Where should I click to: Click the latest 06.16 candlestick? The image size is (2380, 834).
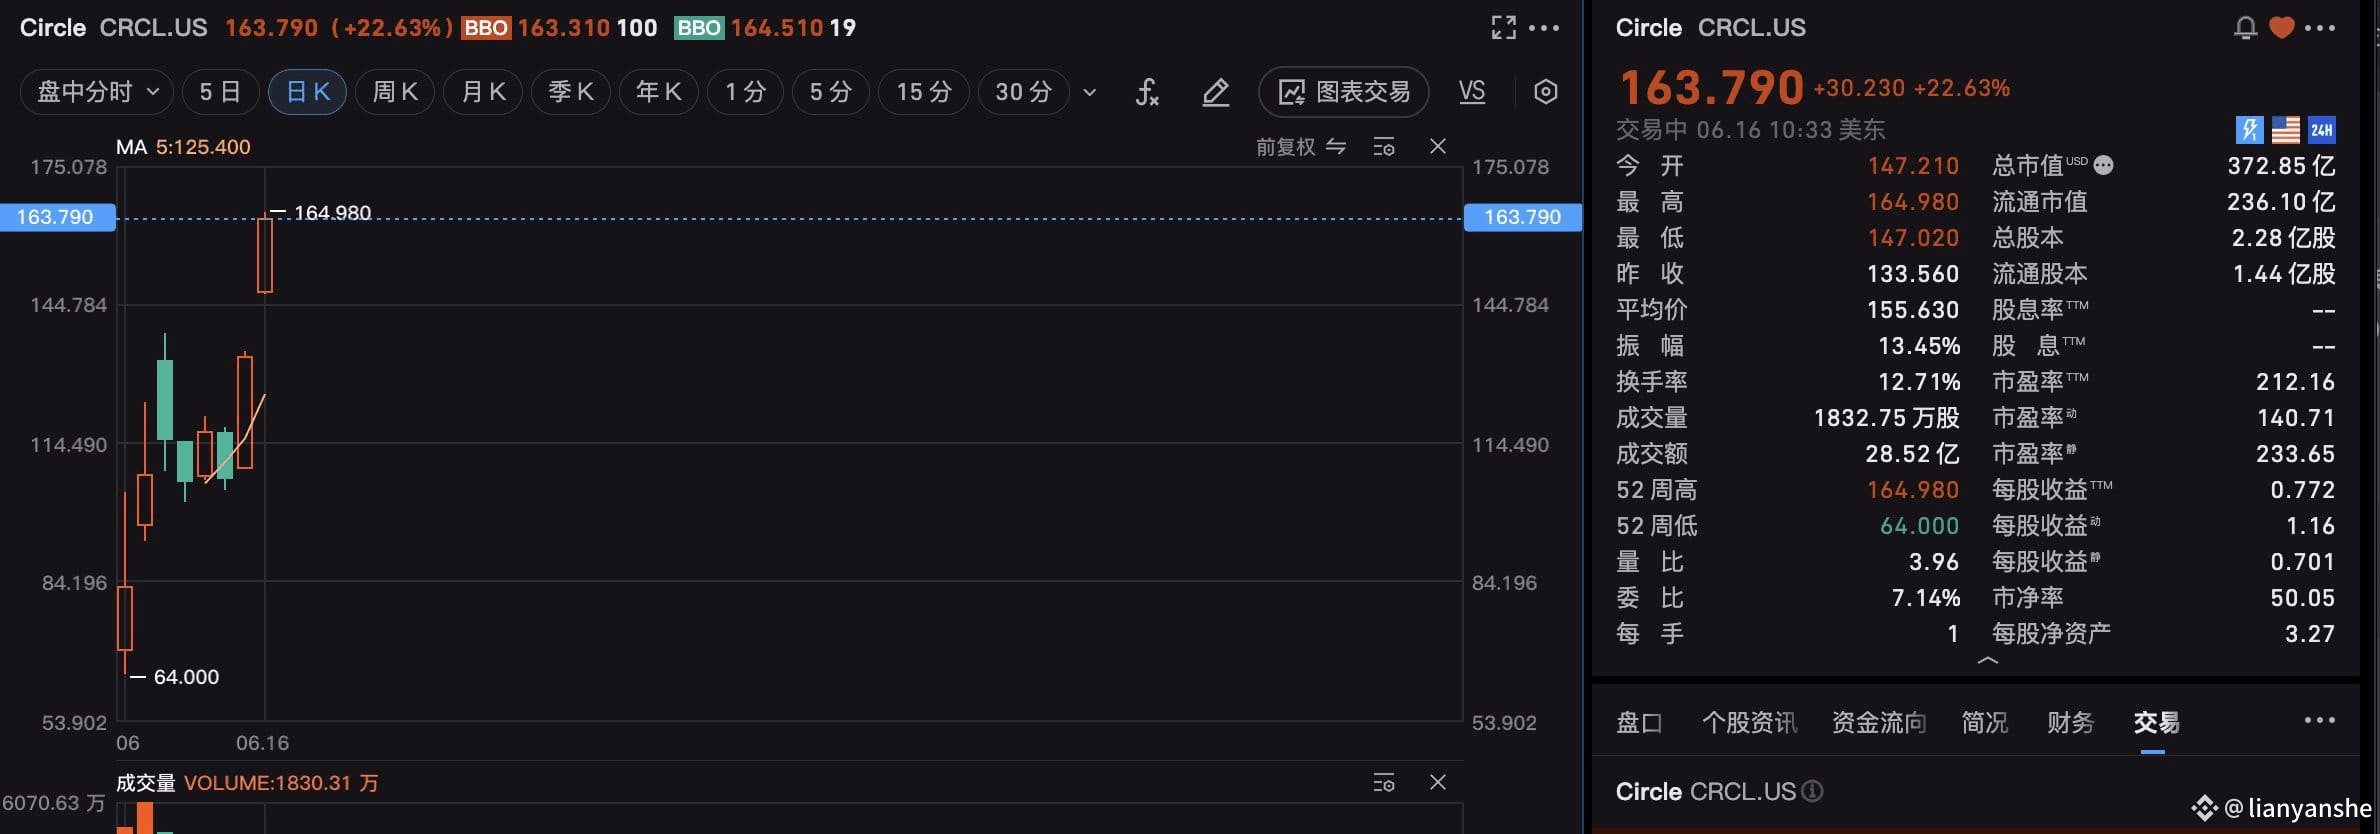265,254
